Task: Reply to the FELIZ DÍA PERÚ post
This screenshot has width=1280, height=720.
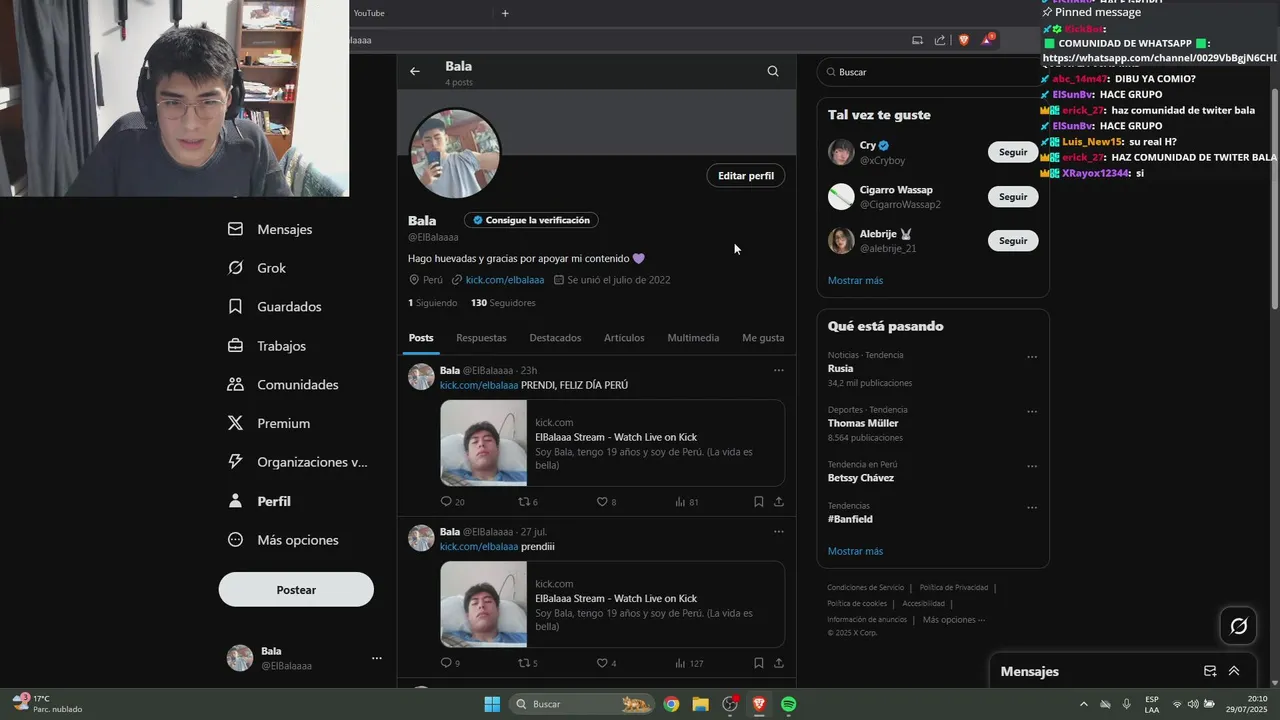Action: pyautogui.click(x=452, y=502)
